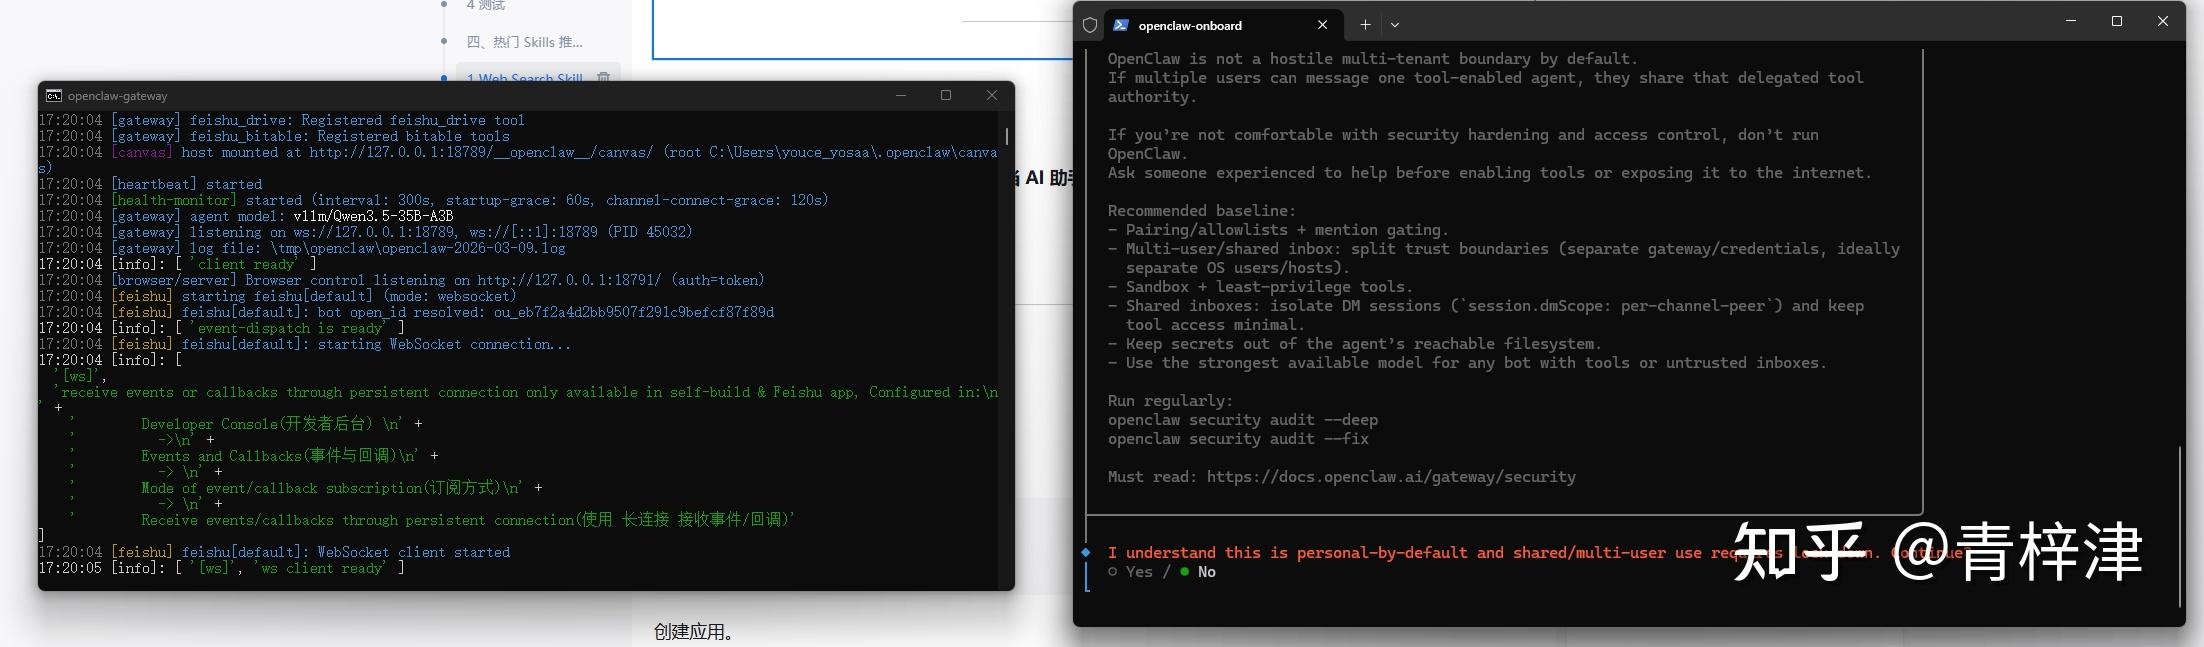Minimize the openclaw-gateway window
The height and width of the screenshot is (647, 2204).
(x=900, y=95)
